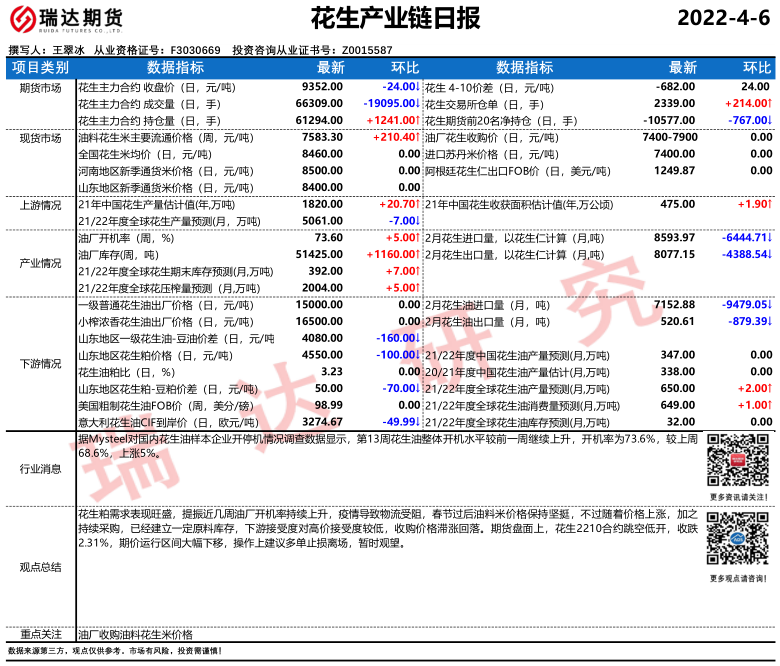Select the 油厂开机率 latest value 73.60
Viewport: 780px width, 666px height.
328,238
